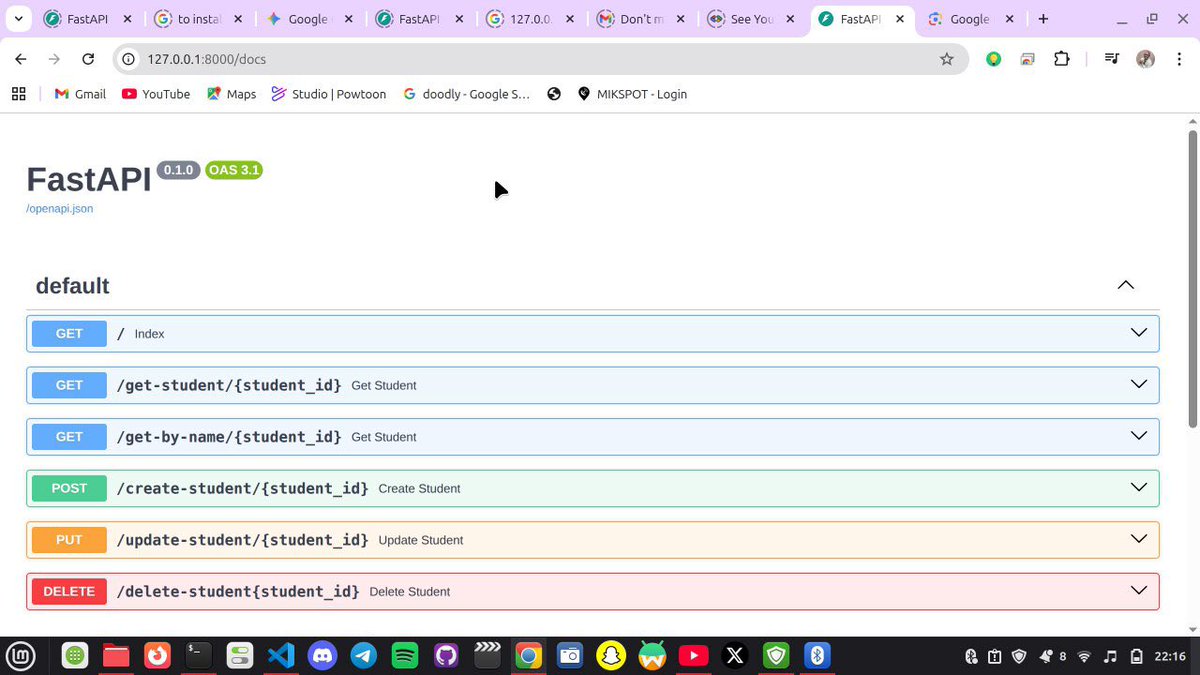The image size is (1200, 675).
Task: Open the media control icon in toolbar
Action: tap(1111, 59)
